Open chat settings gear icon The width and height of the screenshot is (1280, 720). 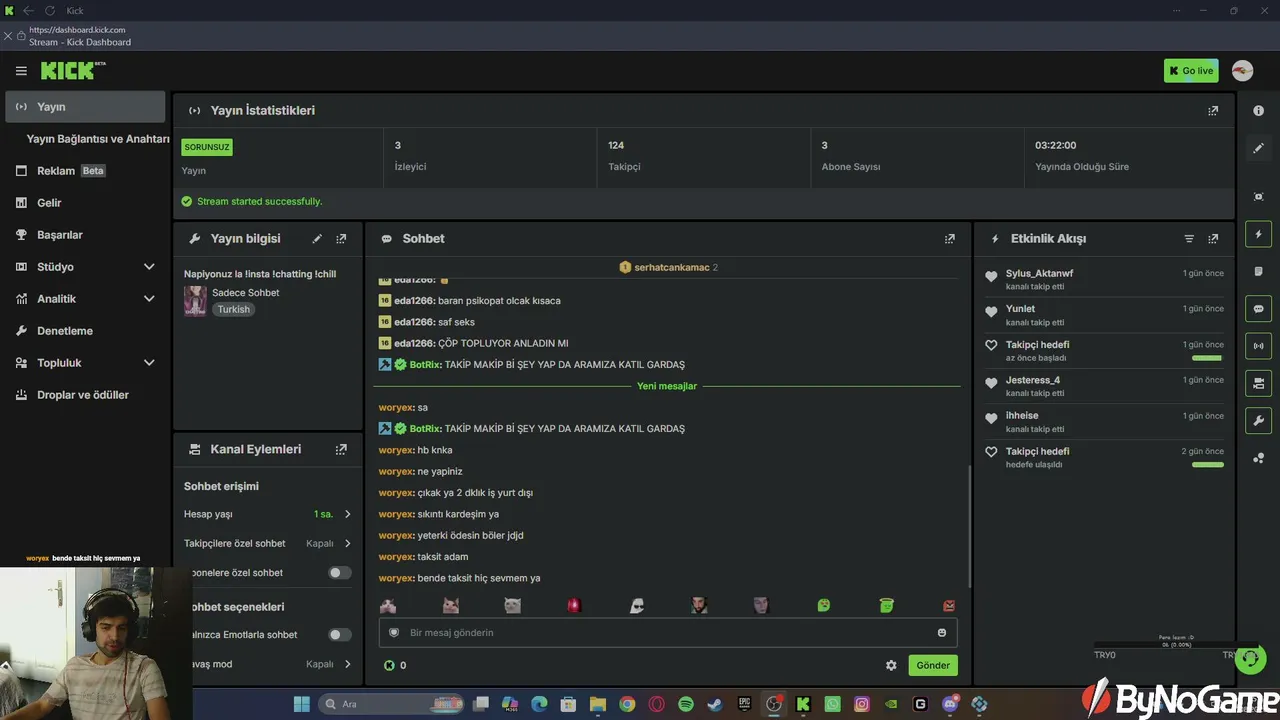pyautogui.click(x=891, y=665)
